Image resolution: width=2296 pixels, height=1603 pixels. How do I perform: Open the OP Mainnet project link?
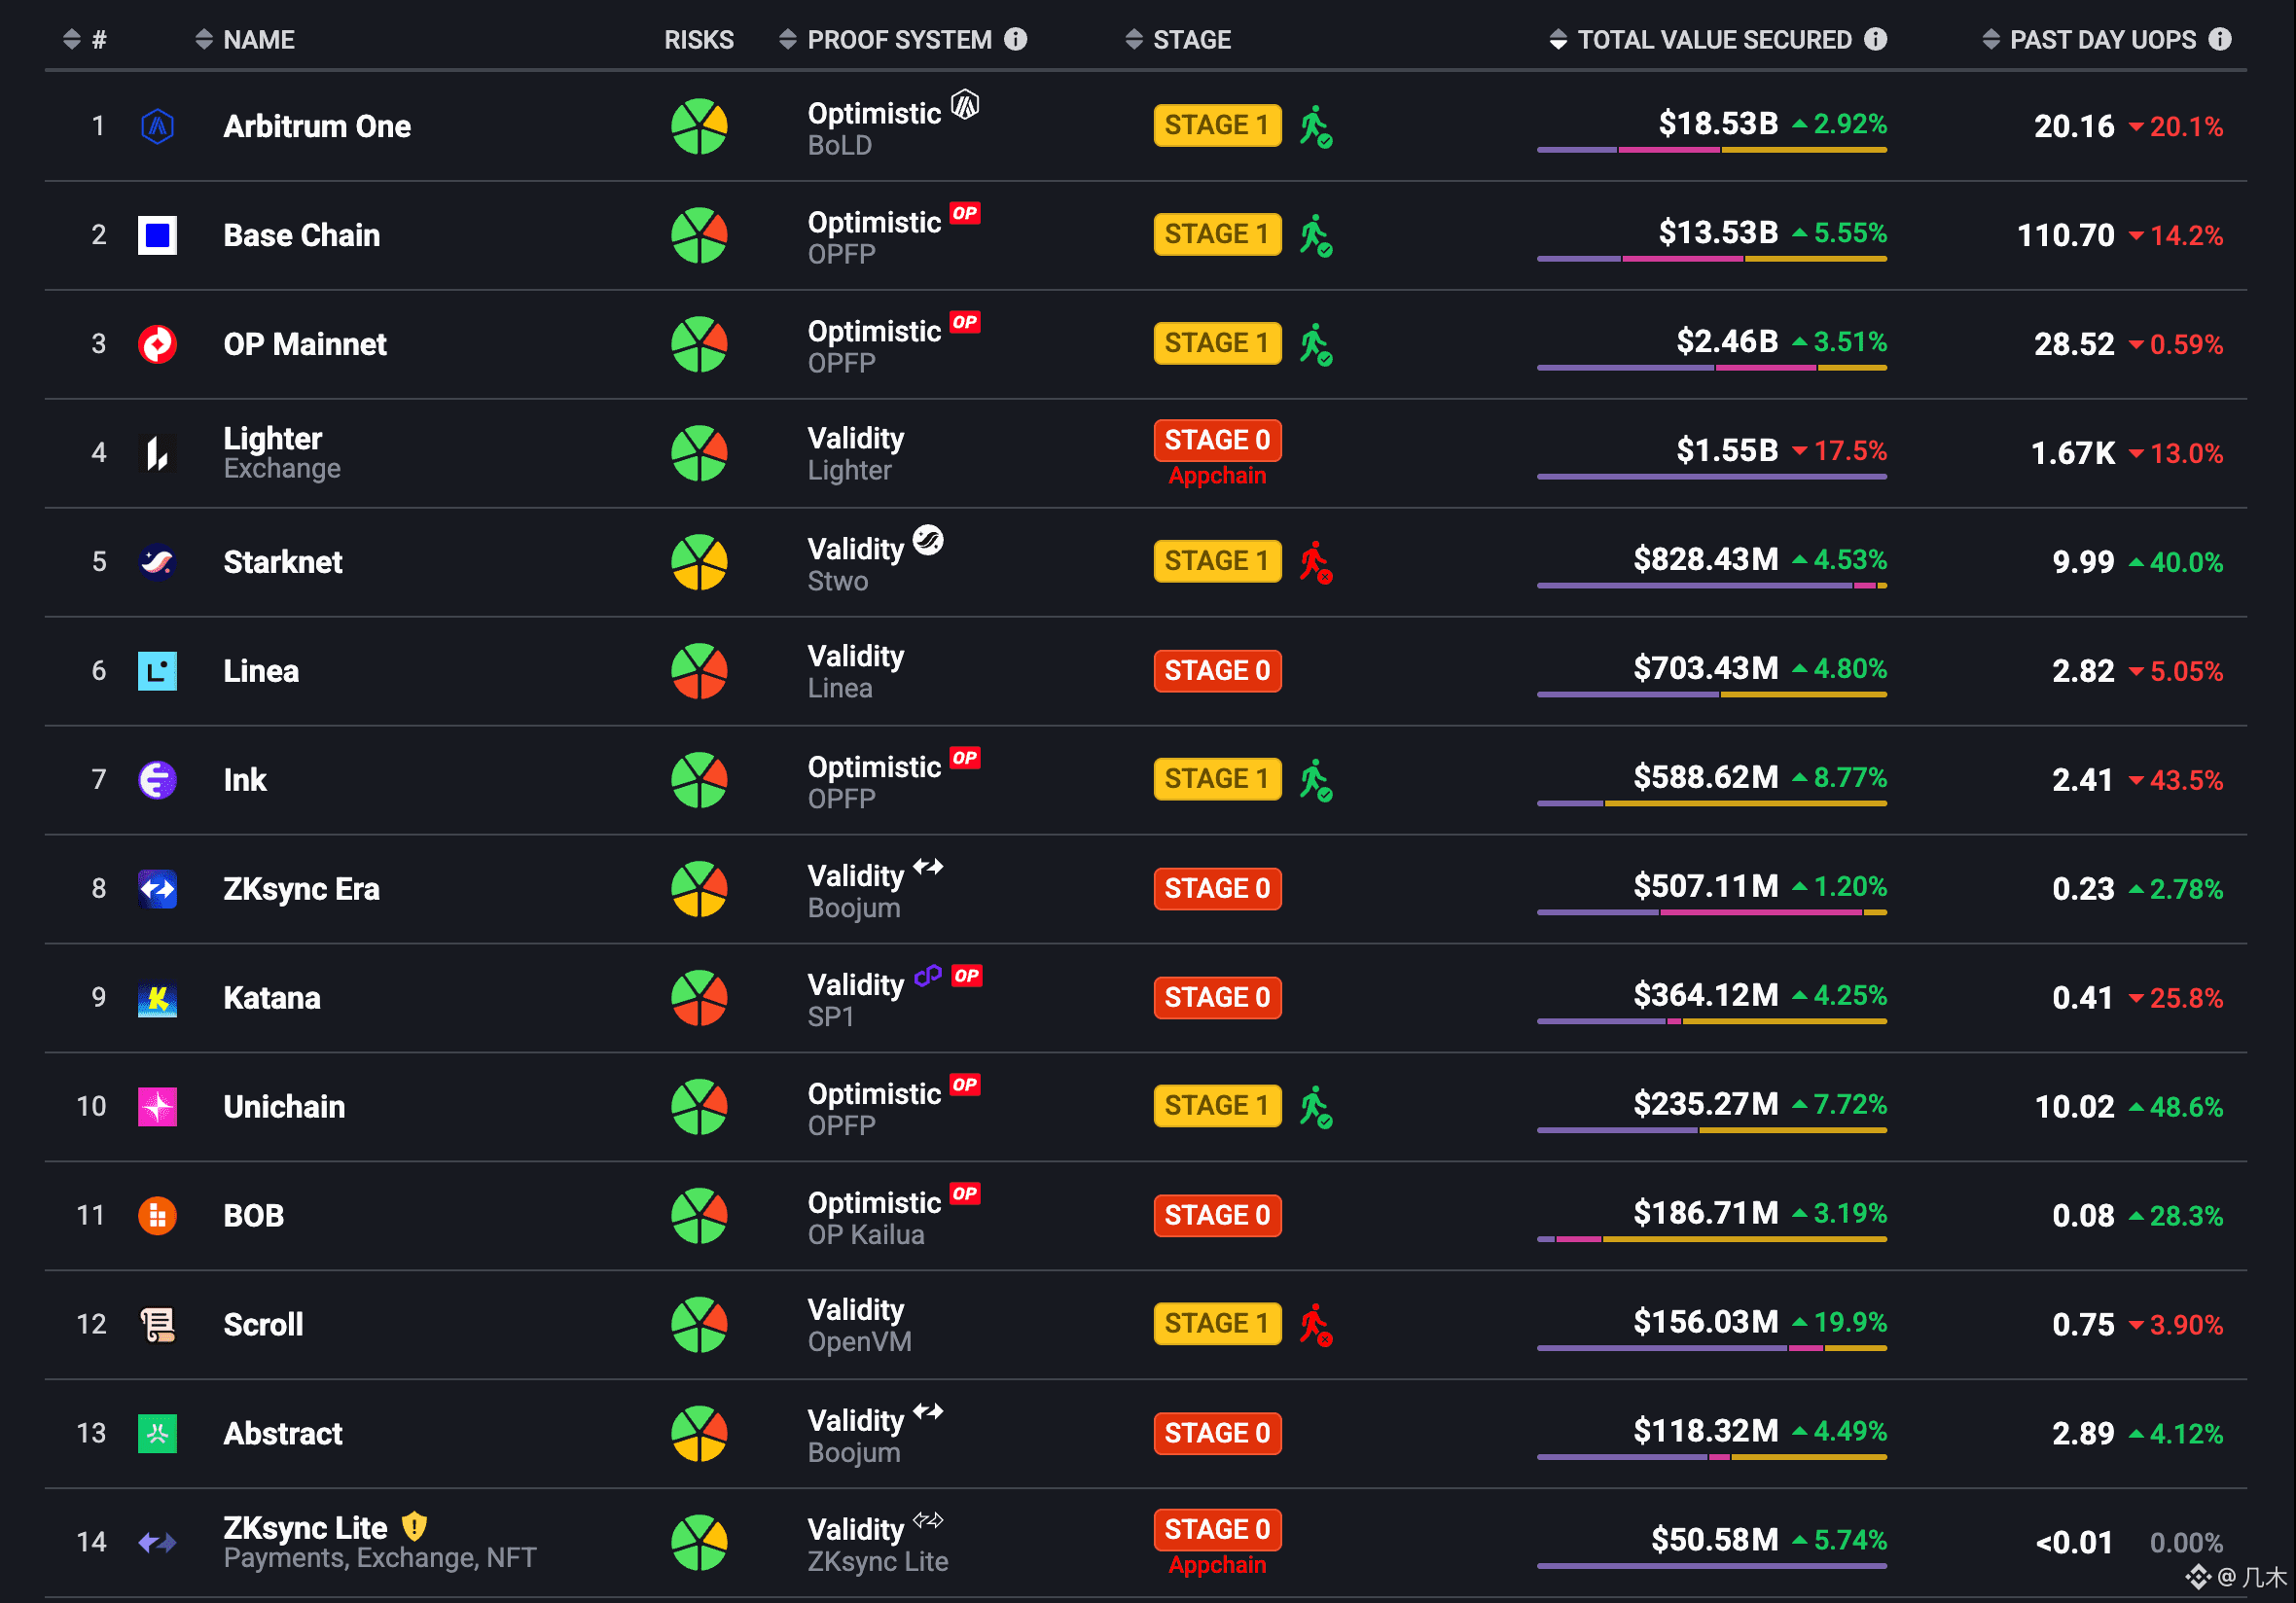[x=304, y=344]
